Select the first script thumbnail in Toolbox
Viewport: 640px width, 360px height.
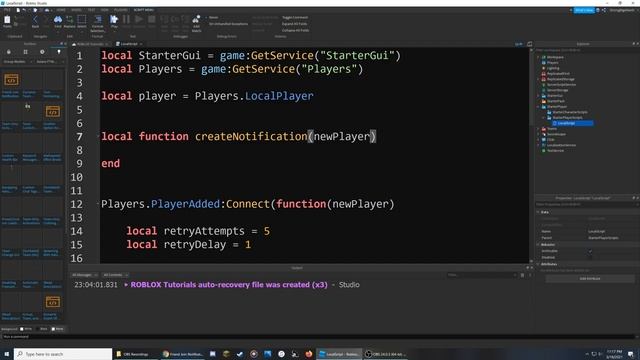(x=11, y=80)
